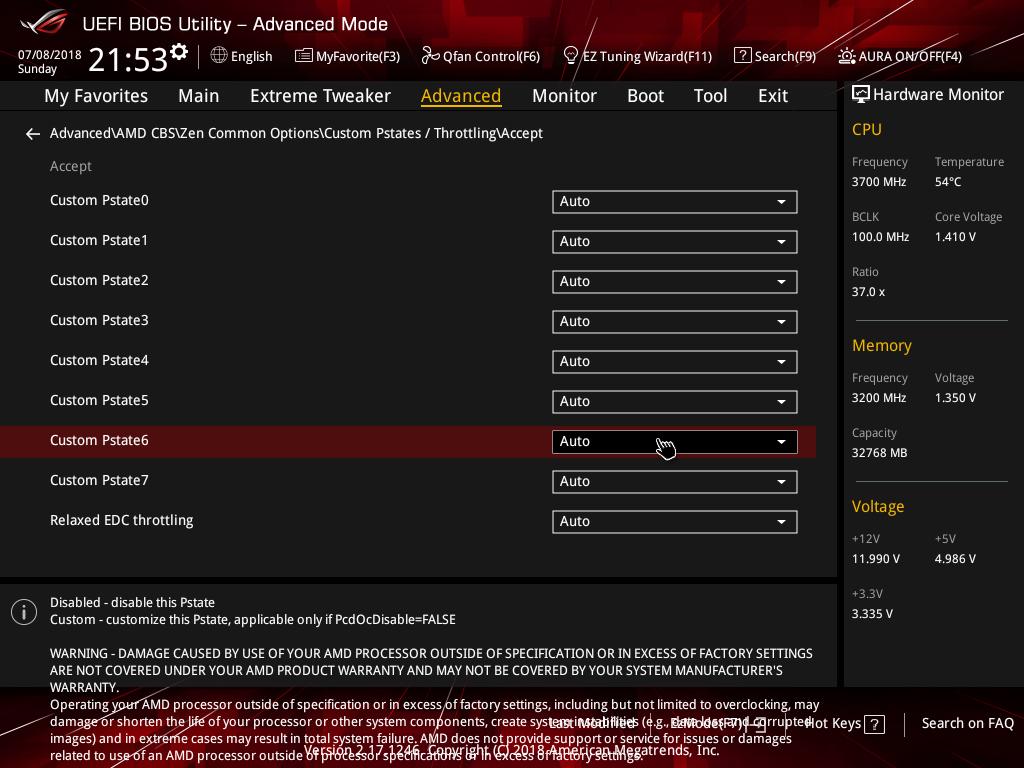Click the Custom Pstate6 row label
The width and height of the screenshot is (1024, 768).
pos(99,441)
